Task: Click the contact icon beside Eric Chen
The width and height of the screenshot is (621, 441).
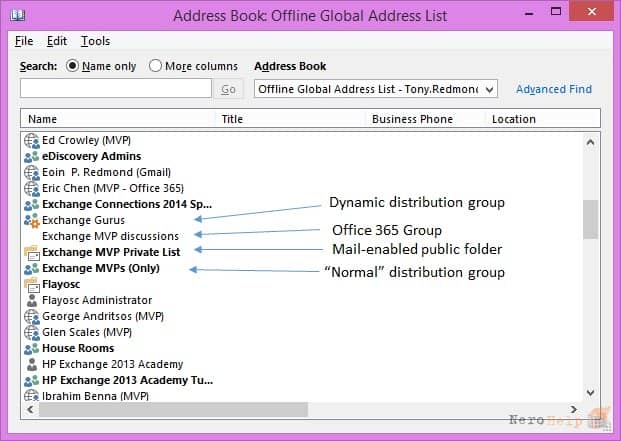Action: (x=32, y=188)
